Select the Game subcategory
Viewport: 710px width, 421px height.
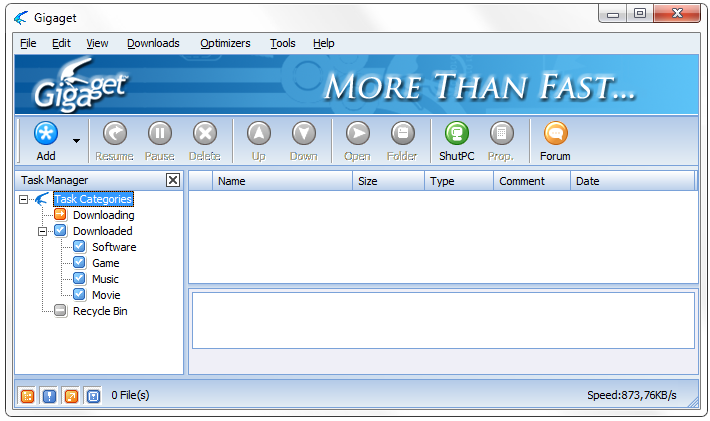coord(106,263)
